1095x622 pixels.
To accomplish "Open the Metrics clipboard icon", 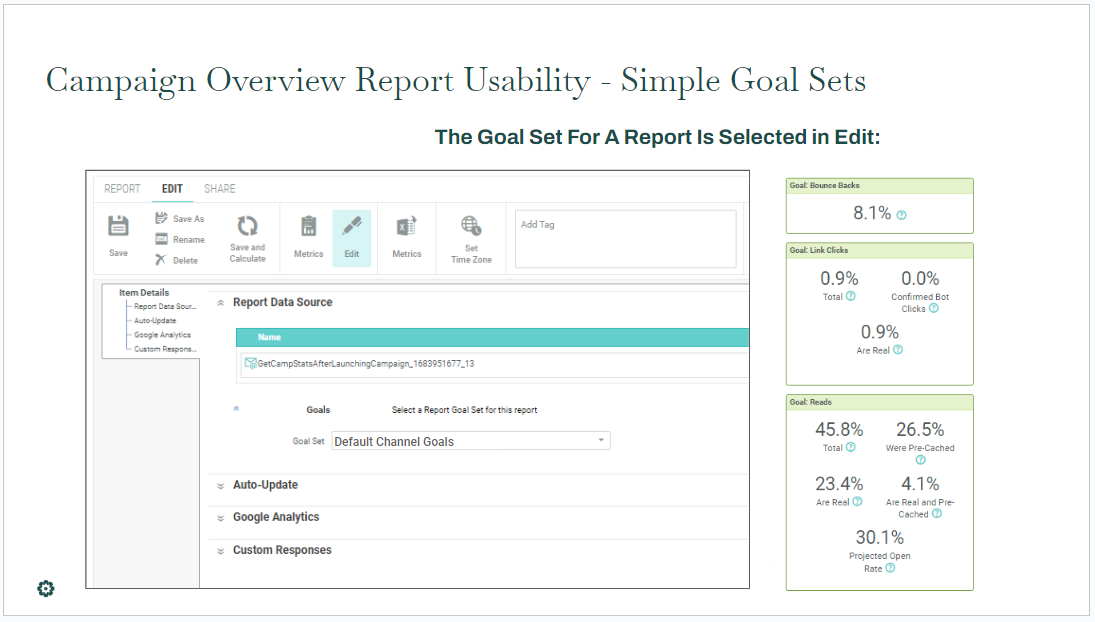I will click(x=308, y=227).
